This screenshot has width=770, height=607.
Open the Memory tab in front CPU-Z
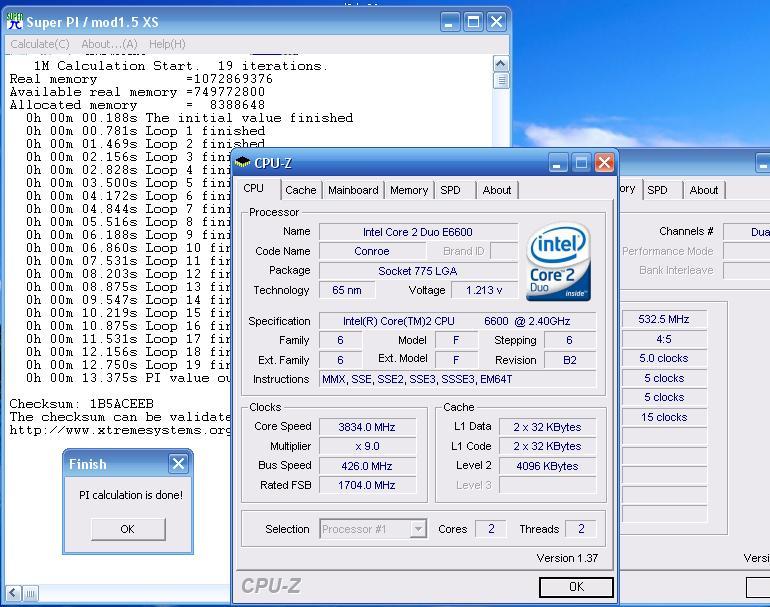tap(409, 190)
